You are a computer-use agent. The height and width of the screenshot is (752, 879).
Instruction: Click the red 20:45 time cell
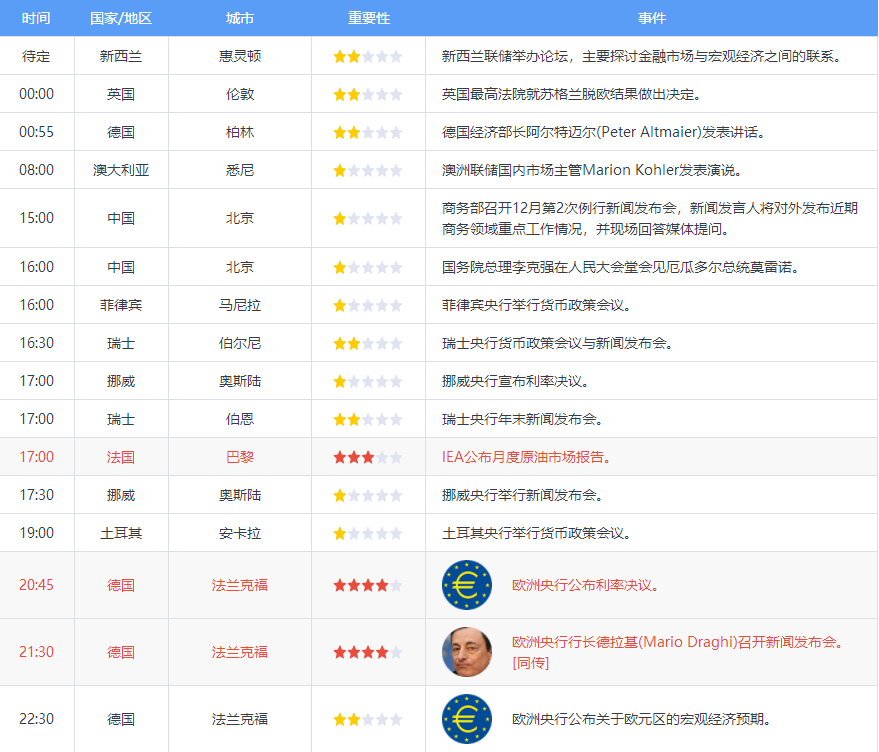click(x=36, y=585)
